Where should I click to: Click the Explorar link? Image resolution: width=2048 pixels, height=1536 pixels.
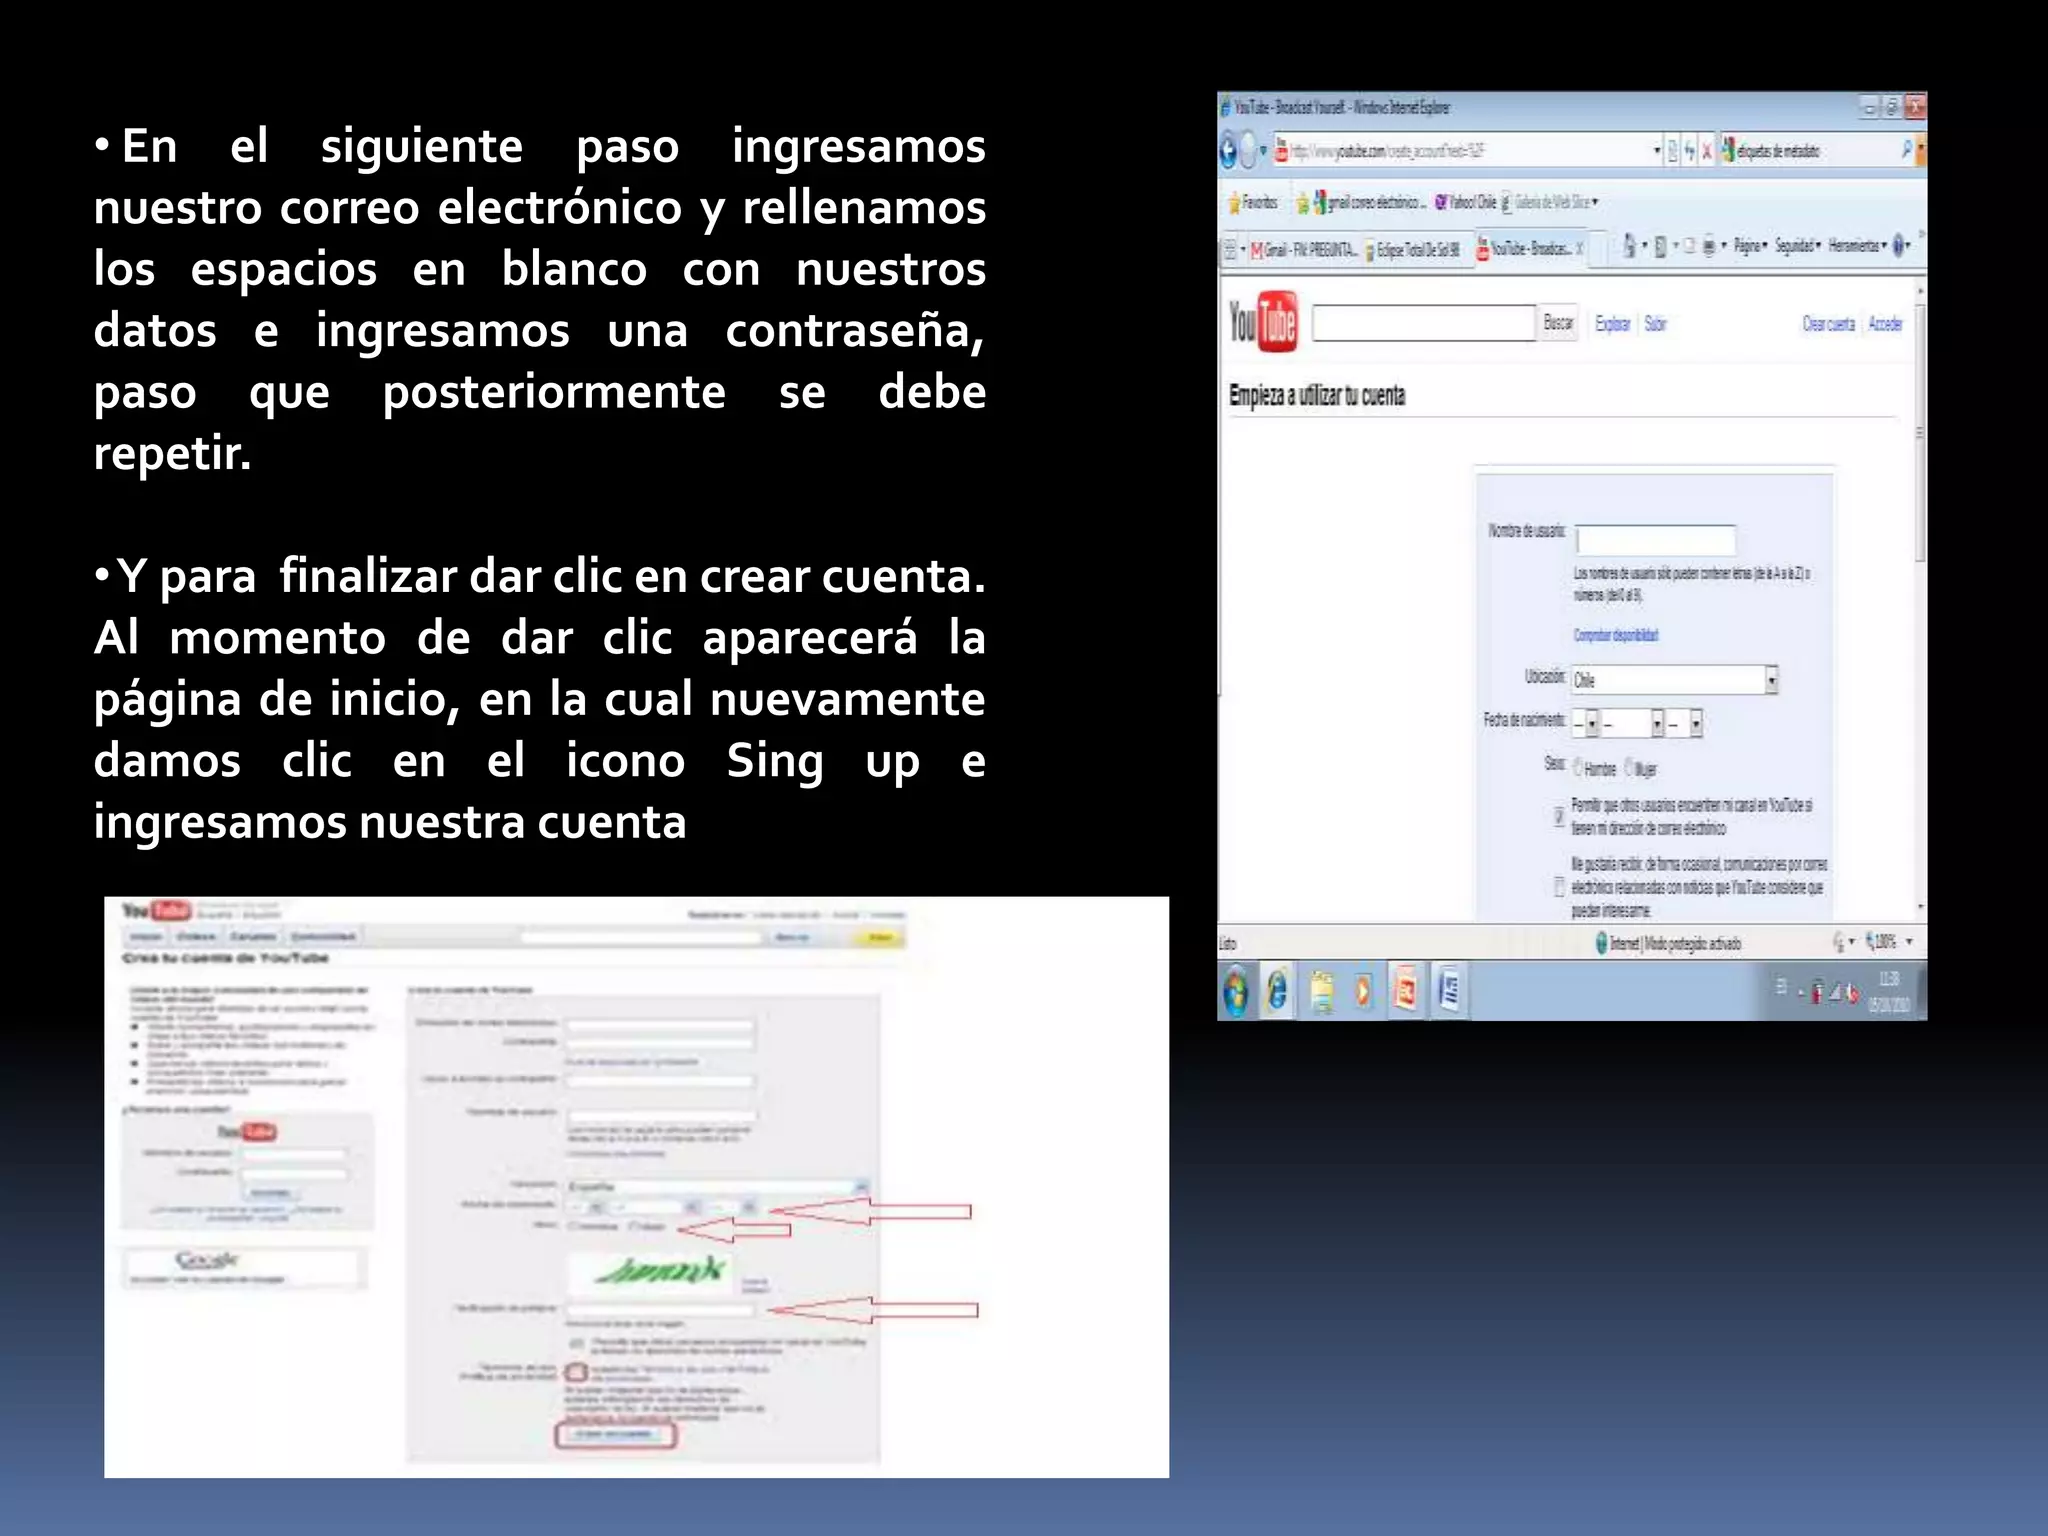point(1612,324)
